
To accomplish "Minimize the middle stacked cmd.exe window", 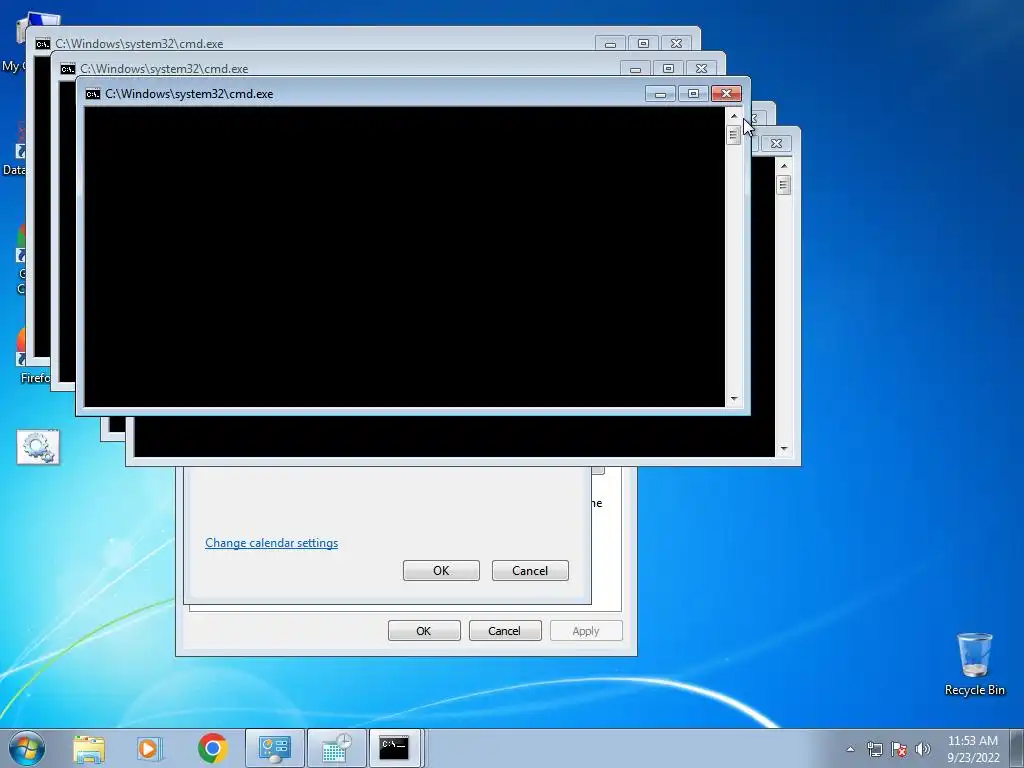I will tap(635, 69).
